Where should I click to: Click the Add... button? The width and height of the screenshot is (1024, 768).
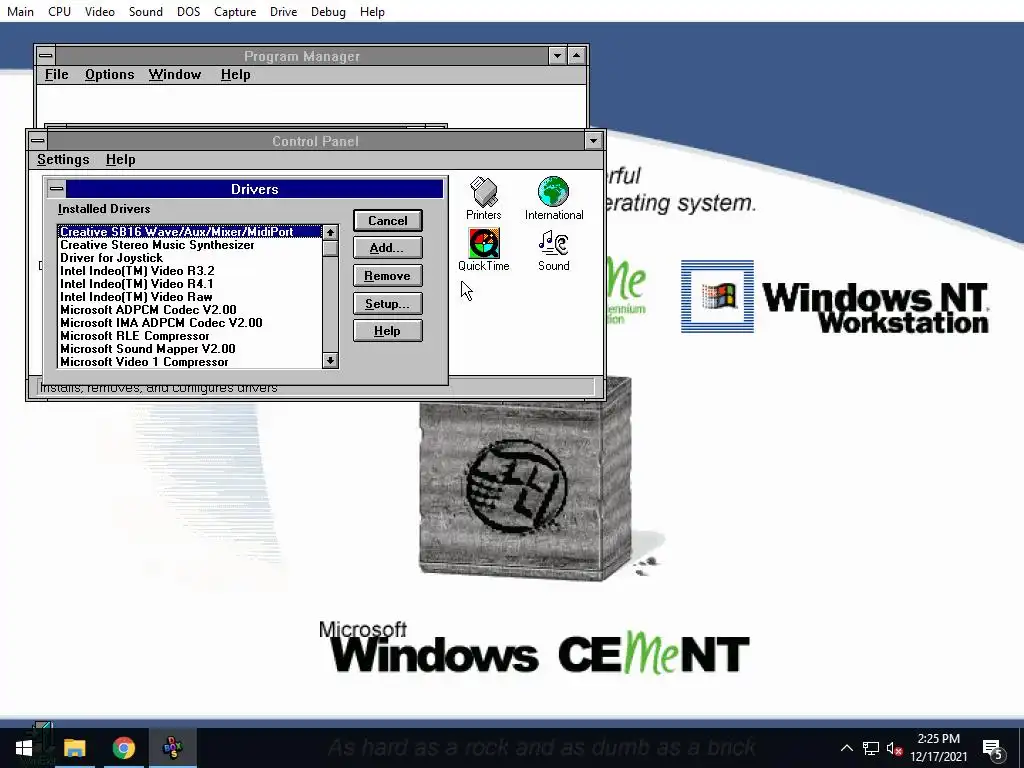pos(388,248)
